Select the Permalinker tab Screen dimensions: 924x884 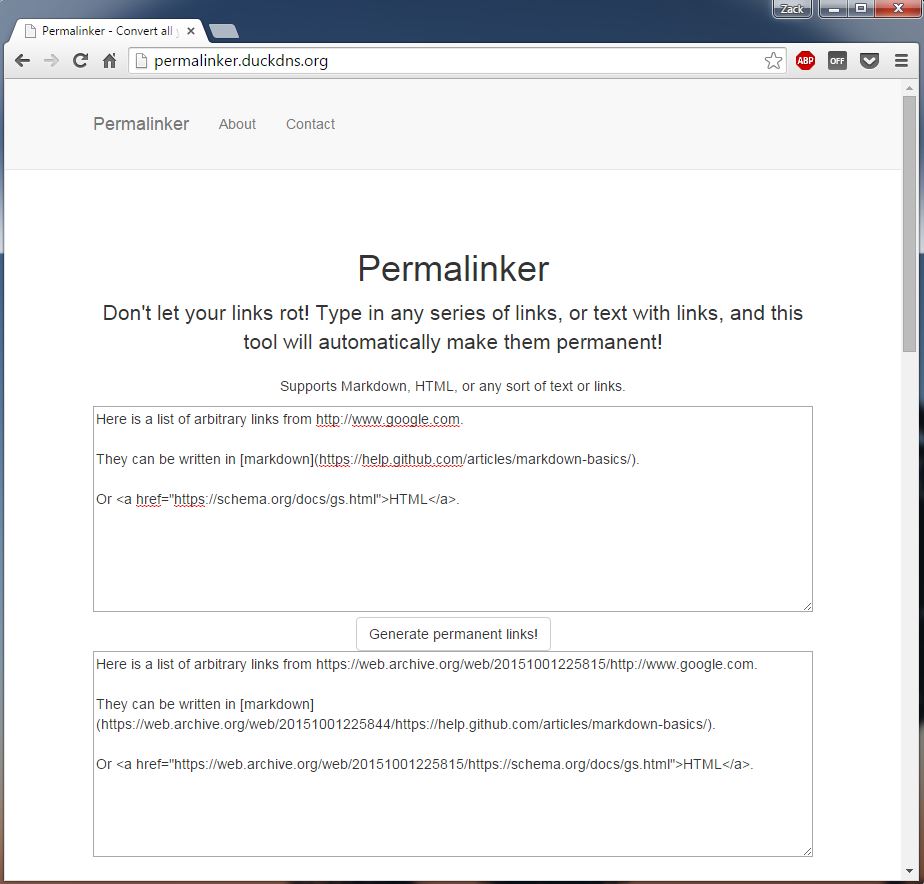pos(106,31)
